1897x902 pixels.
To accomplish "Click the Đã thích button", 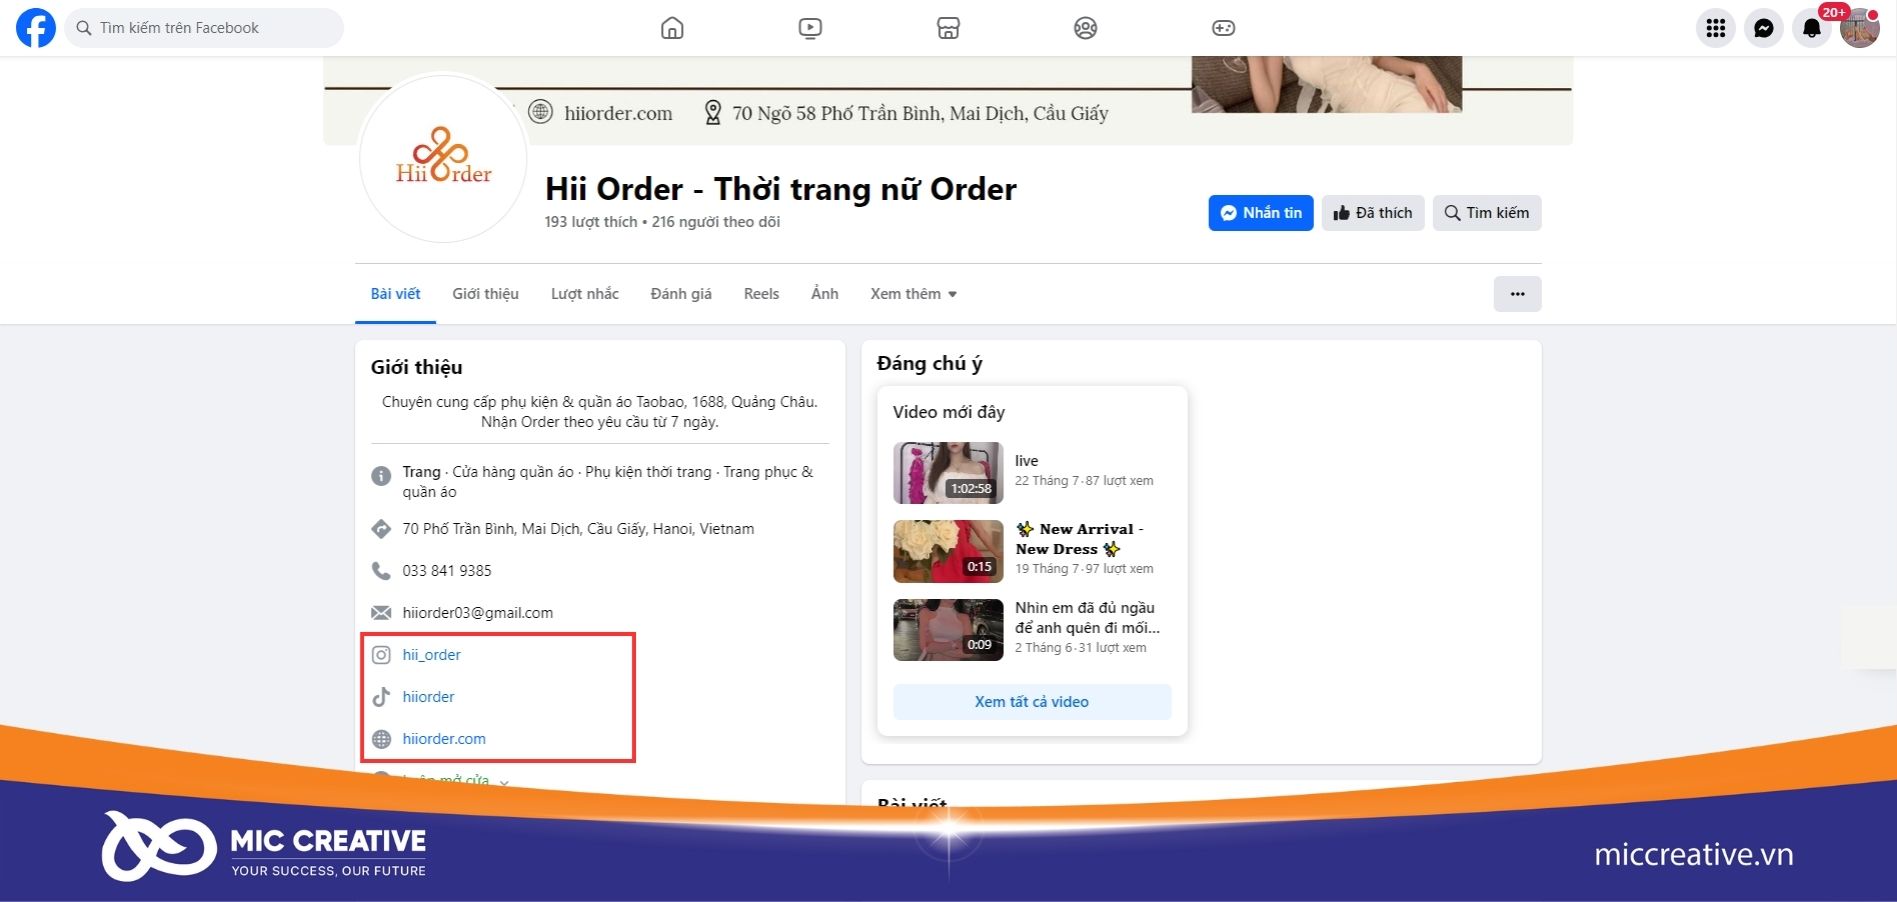I will [x=1373, y=213].
